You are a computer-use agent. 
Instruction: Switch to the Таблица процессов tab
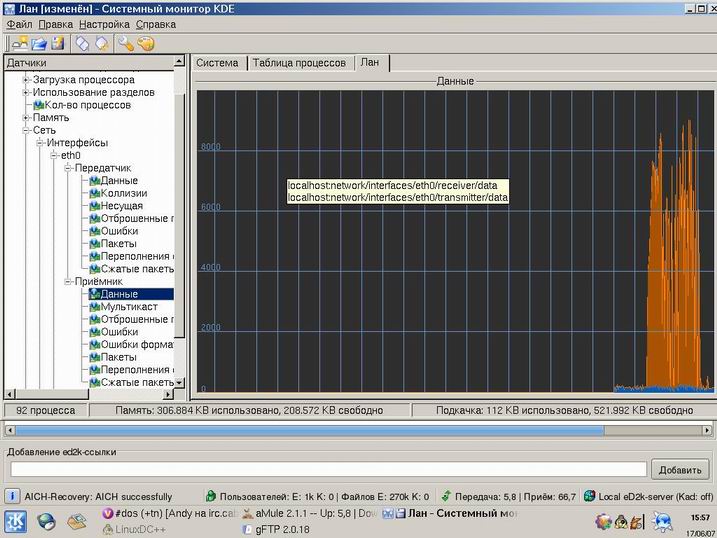300,63
